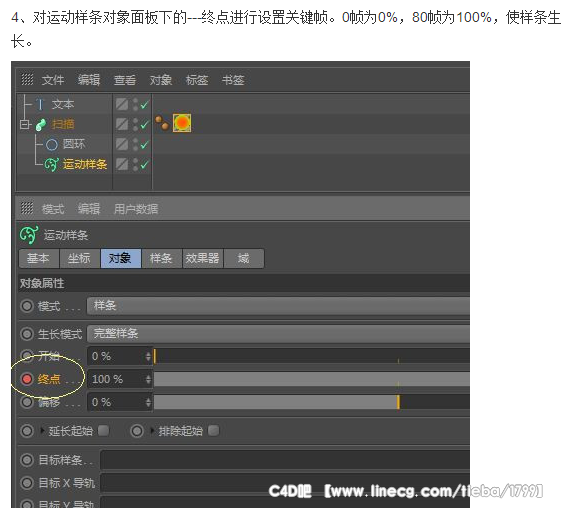Toggle the green enable check on 运动样条 row
Image resolution: width=569 pixels, height=508 pixels.
144,165
